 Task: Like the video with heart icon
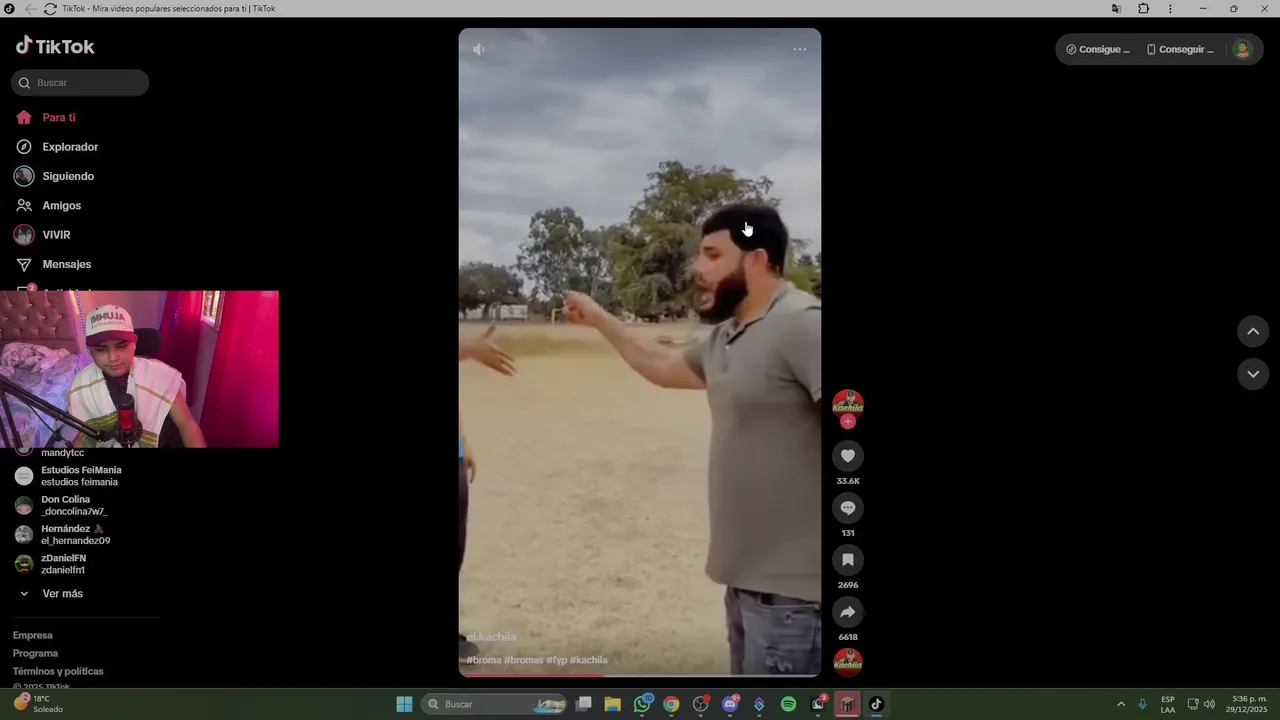pyautogui.click(x=848, y=456)
